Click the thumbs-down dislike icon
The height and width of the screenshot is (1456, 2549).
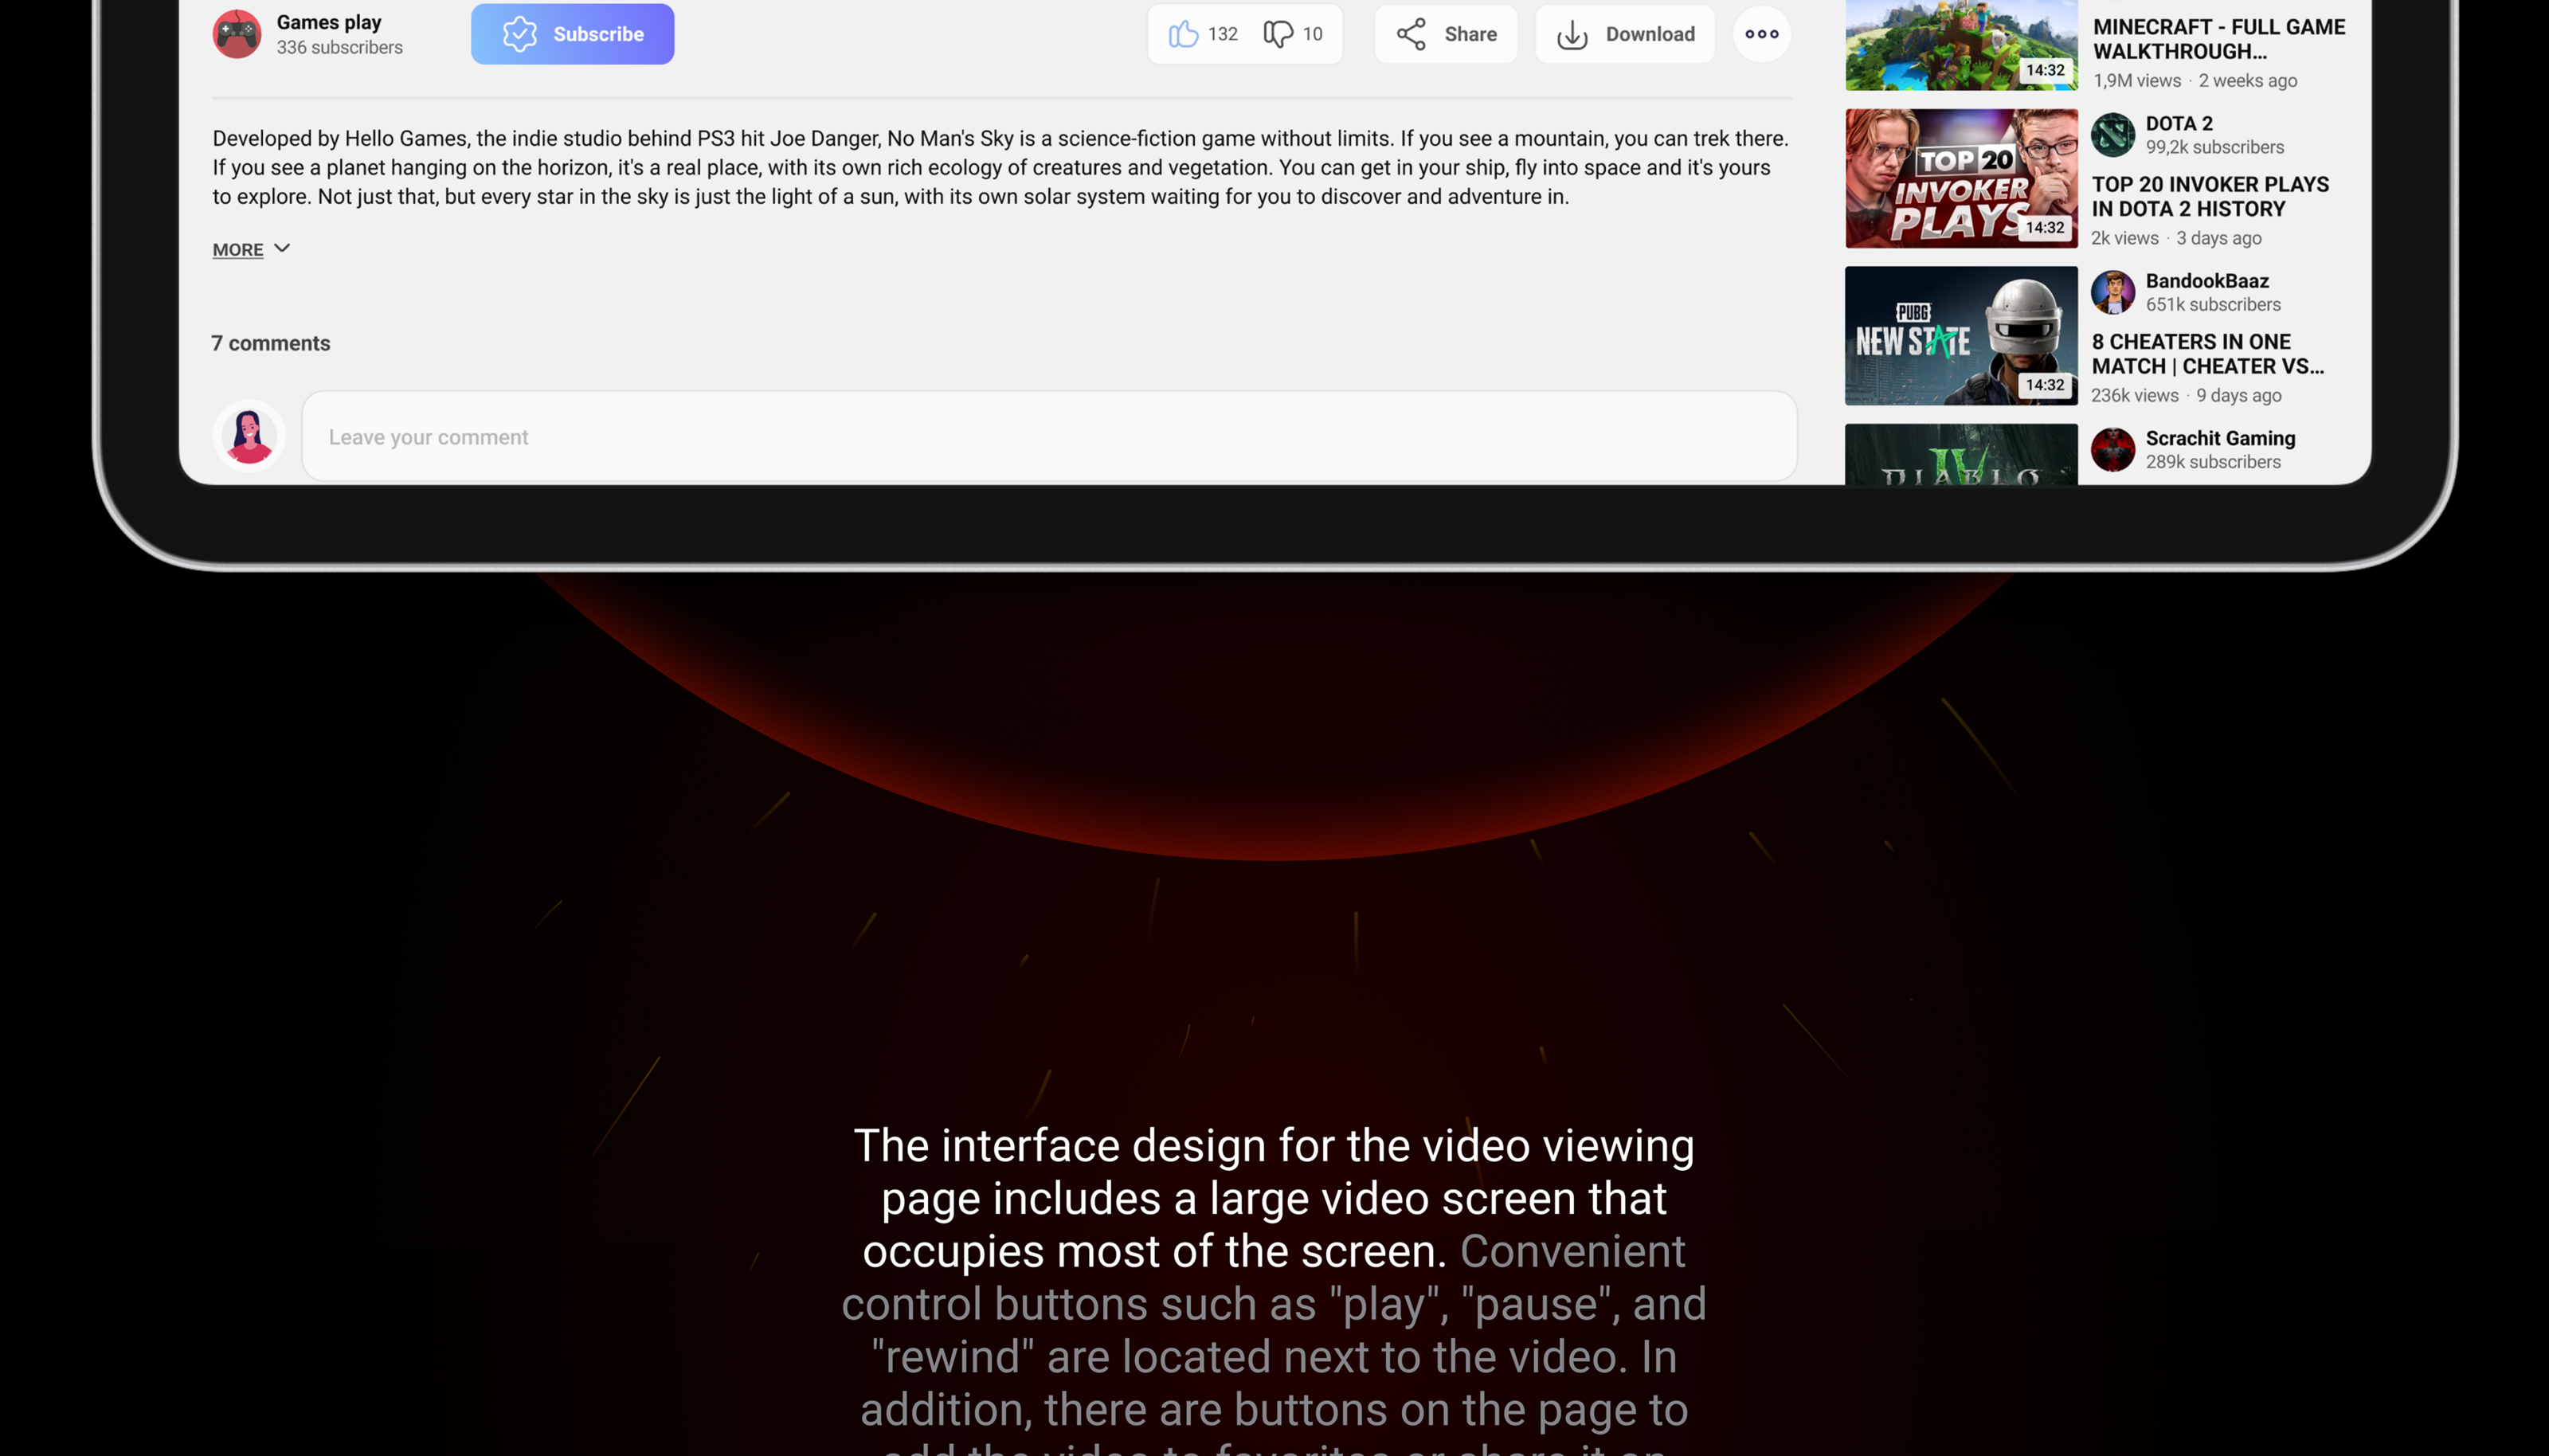(1277, 34)
